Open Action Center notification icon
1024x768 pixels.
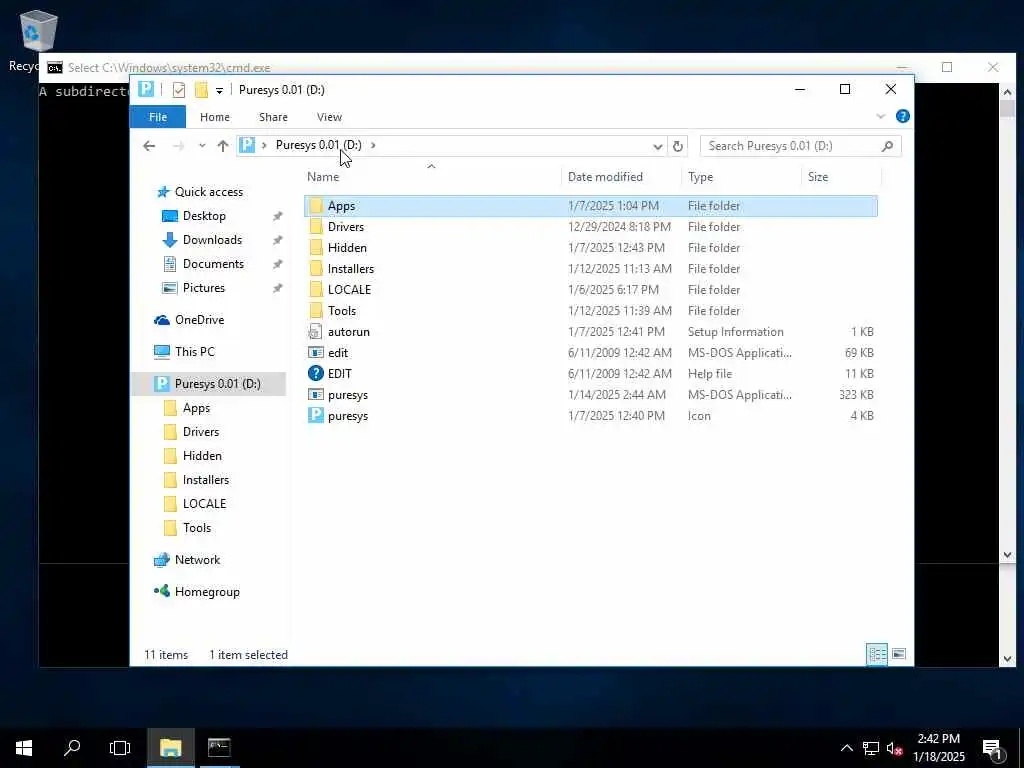tap(993, 749)
